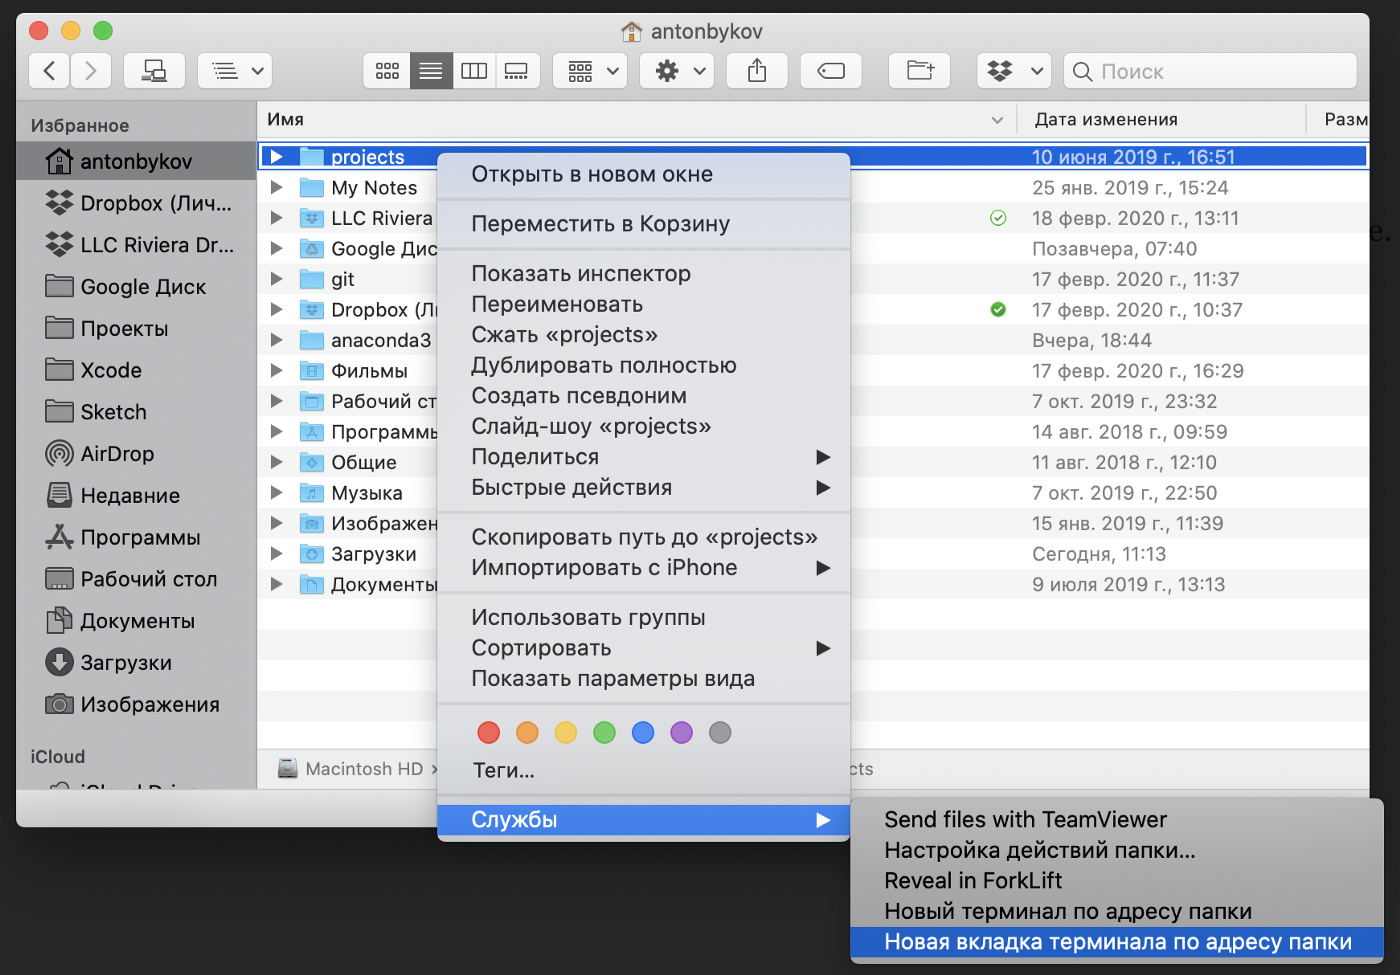Sort by "Дата изменения" column header
1400x975 pixels.
[x=1106, y=120]
